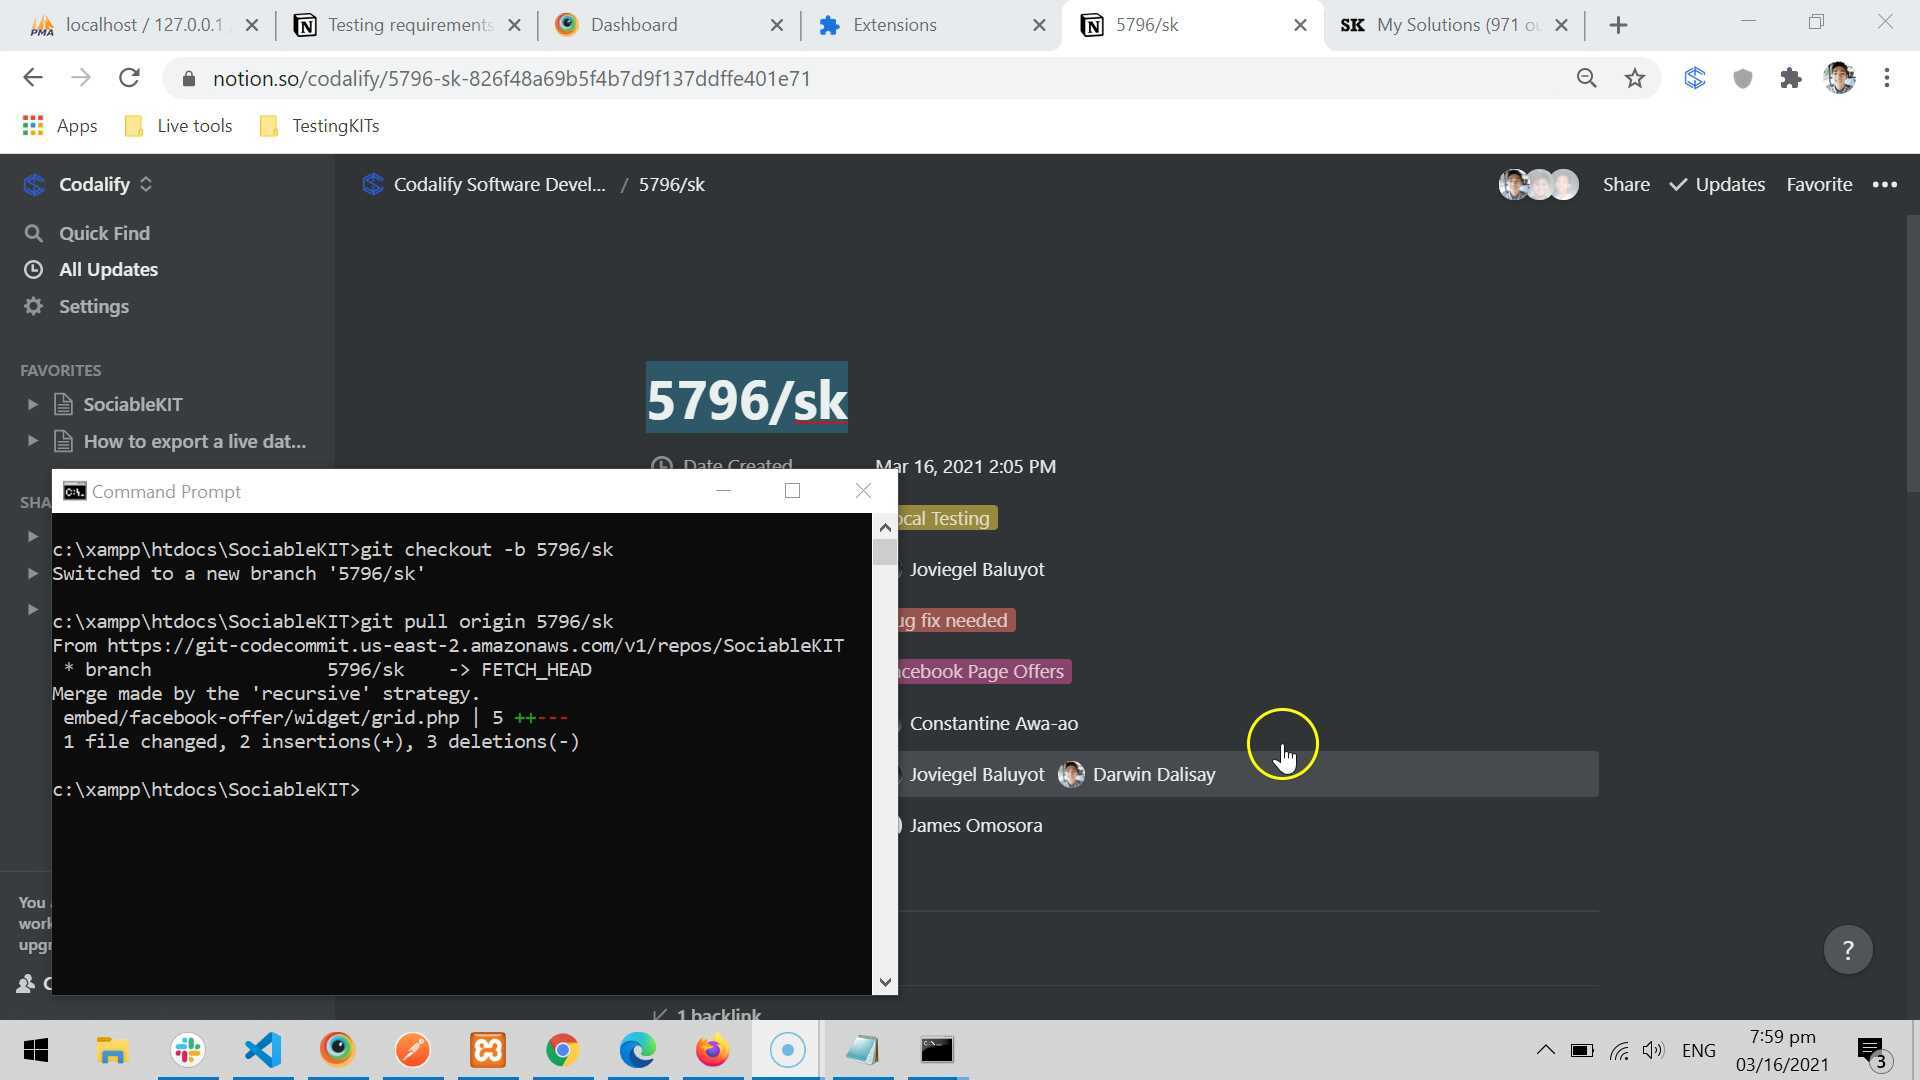Expand the SociableKIT favorites page
This screenshot has width=1920, height=1080.
click(32, 404)
